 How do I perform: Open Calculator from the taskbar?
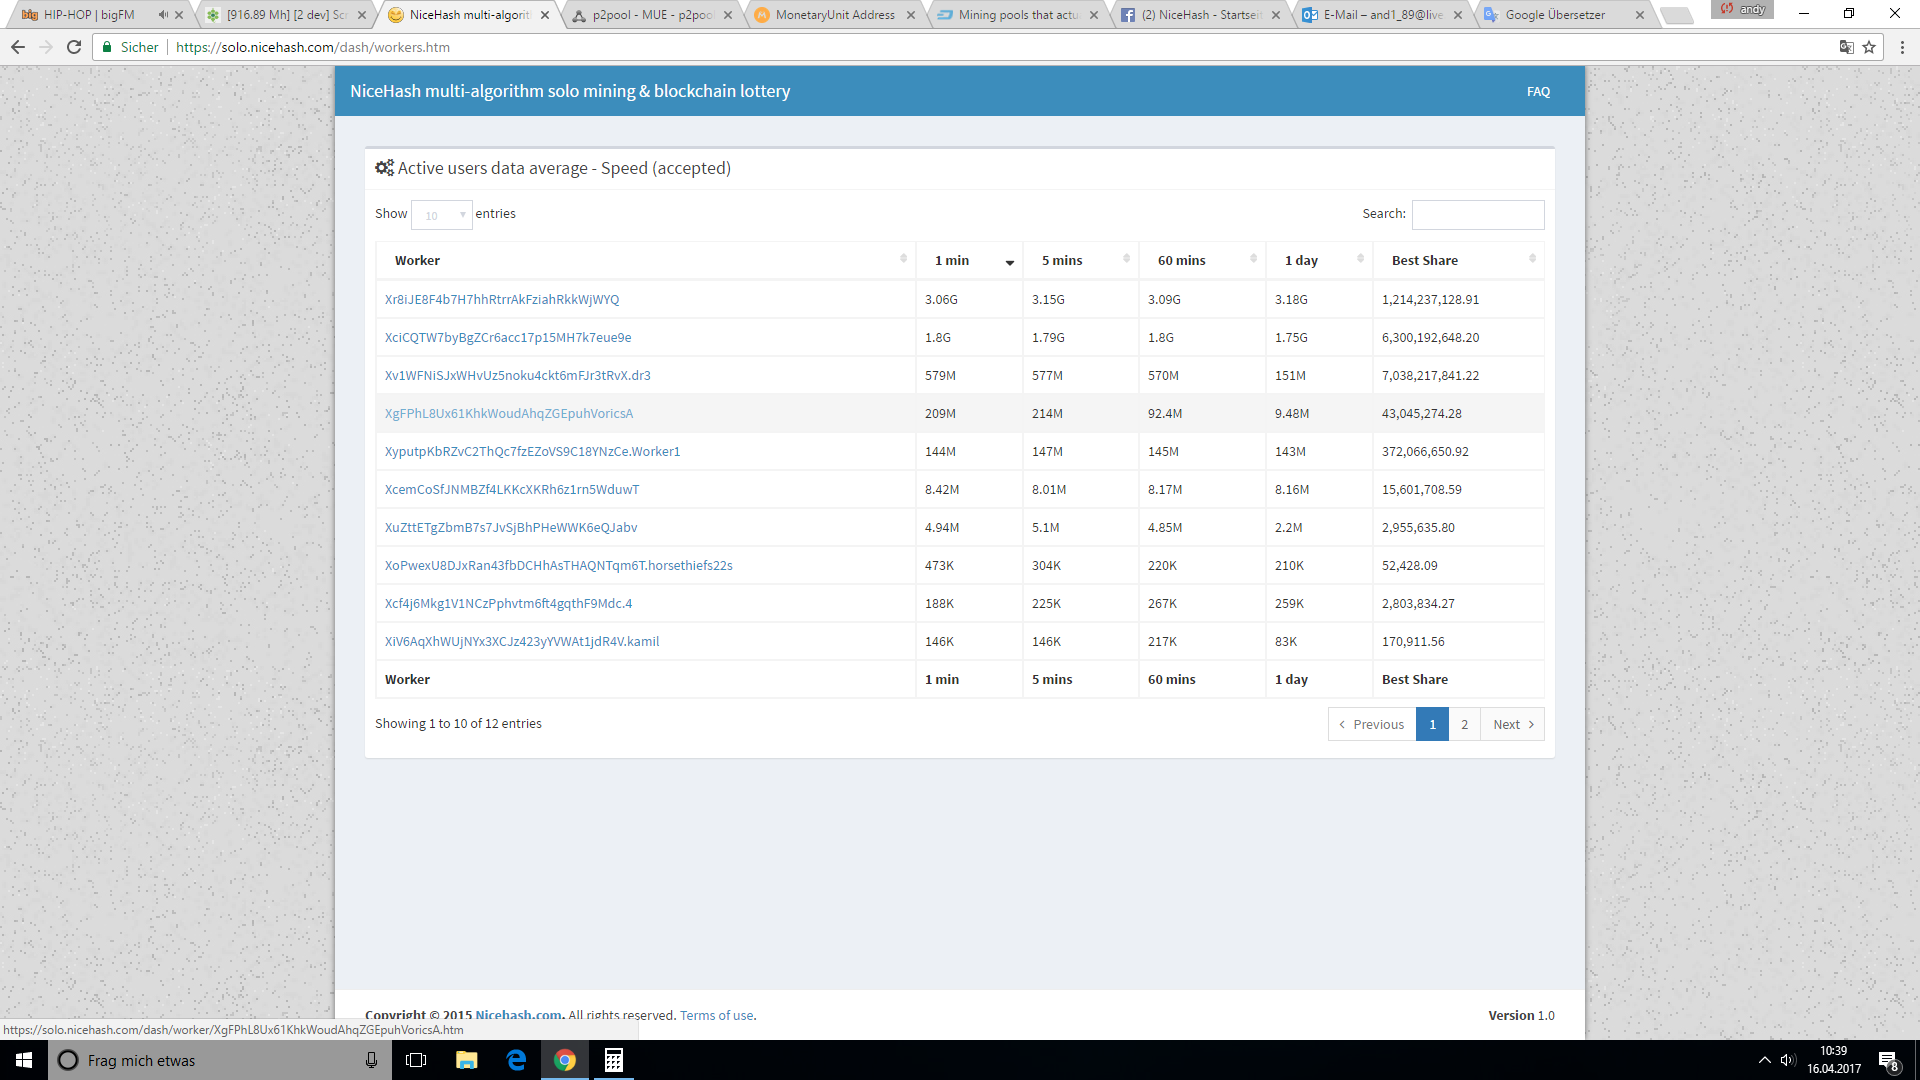pos(614,1060)
